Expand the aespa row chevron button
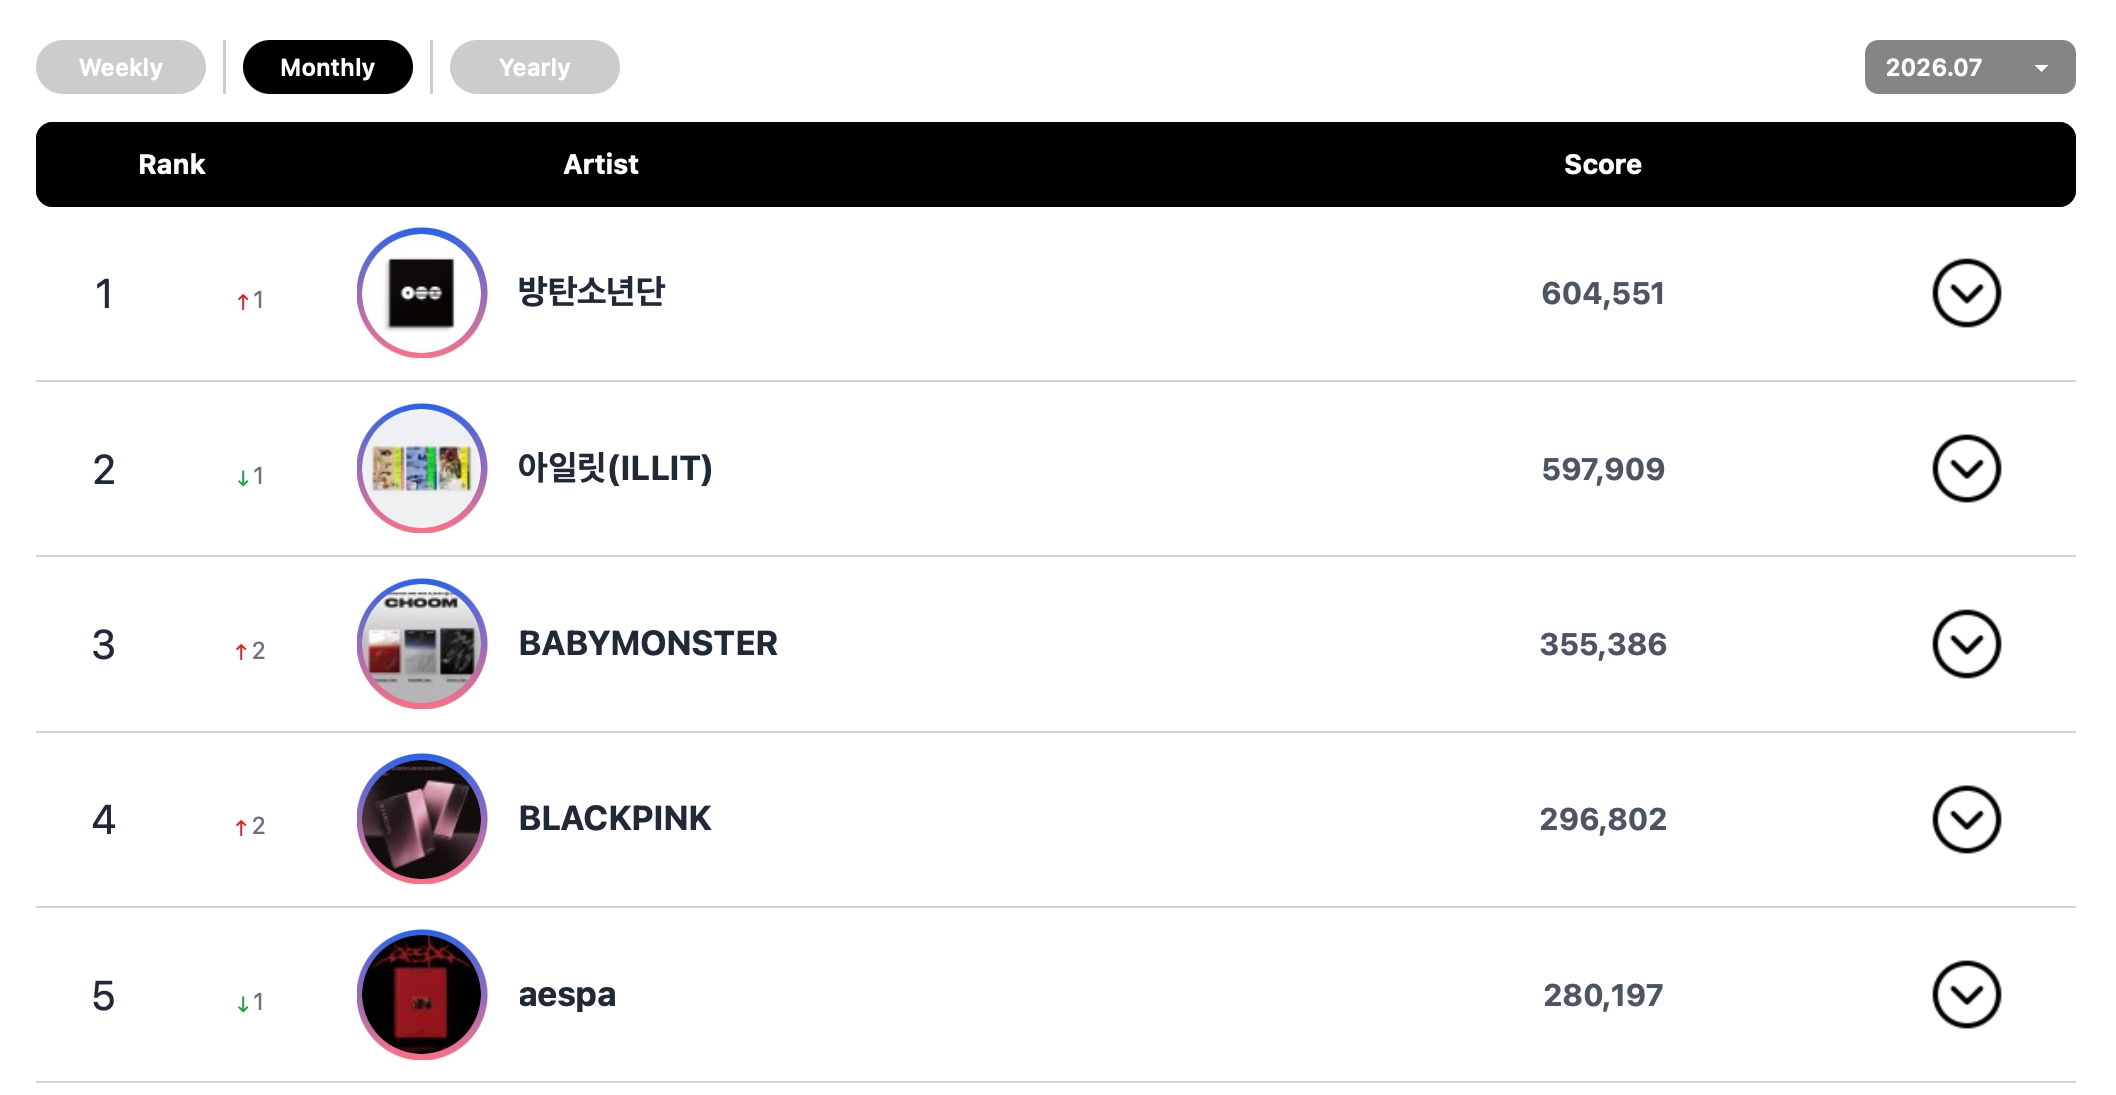This screenshot has height=1095, width=2116. (x=1966, y=995)
